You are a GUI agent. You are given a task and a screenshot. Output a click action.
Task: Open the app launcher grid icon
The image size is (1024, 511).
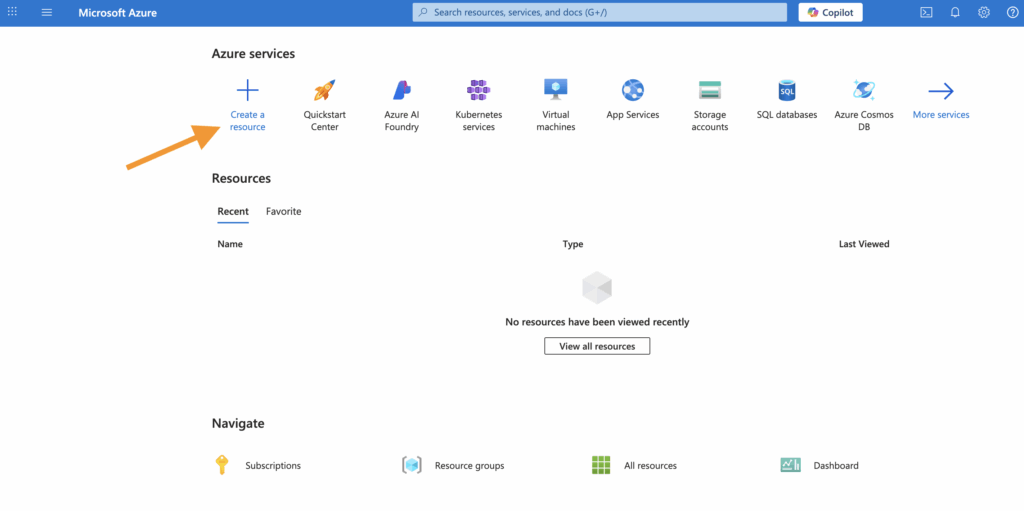click(x=12, y=12)
